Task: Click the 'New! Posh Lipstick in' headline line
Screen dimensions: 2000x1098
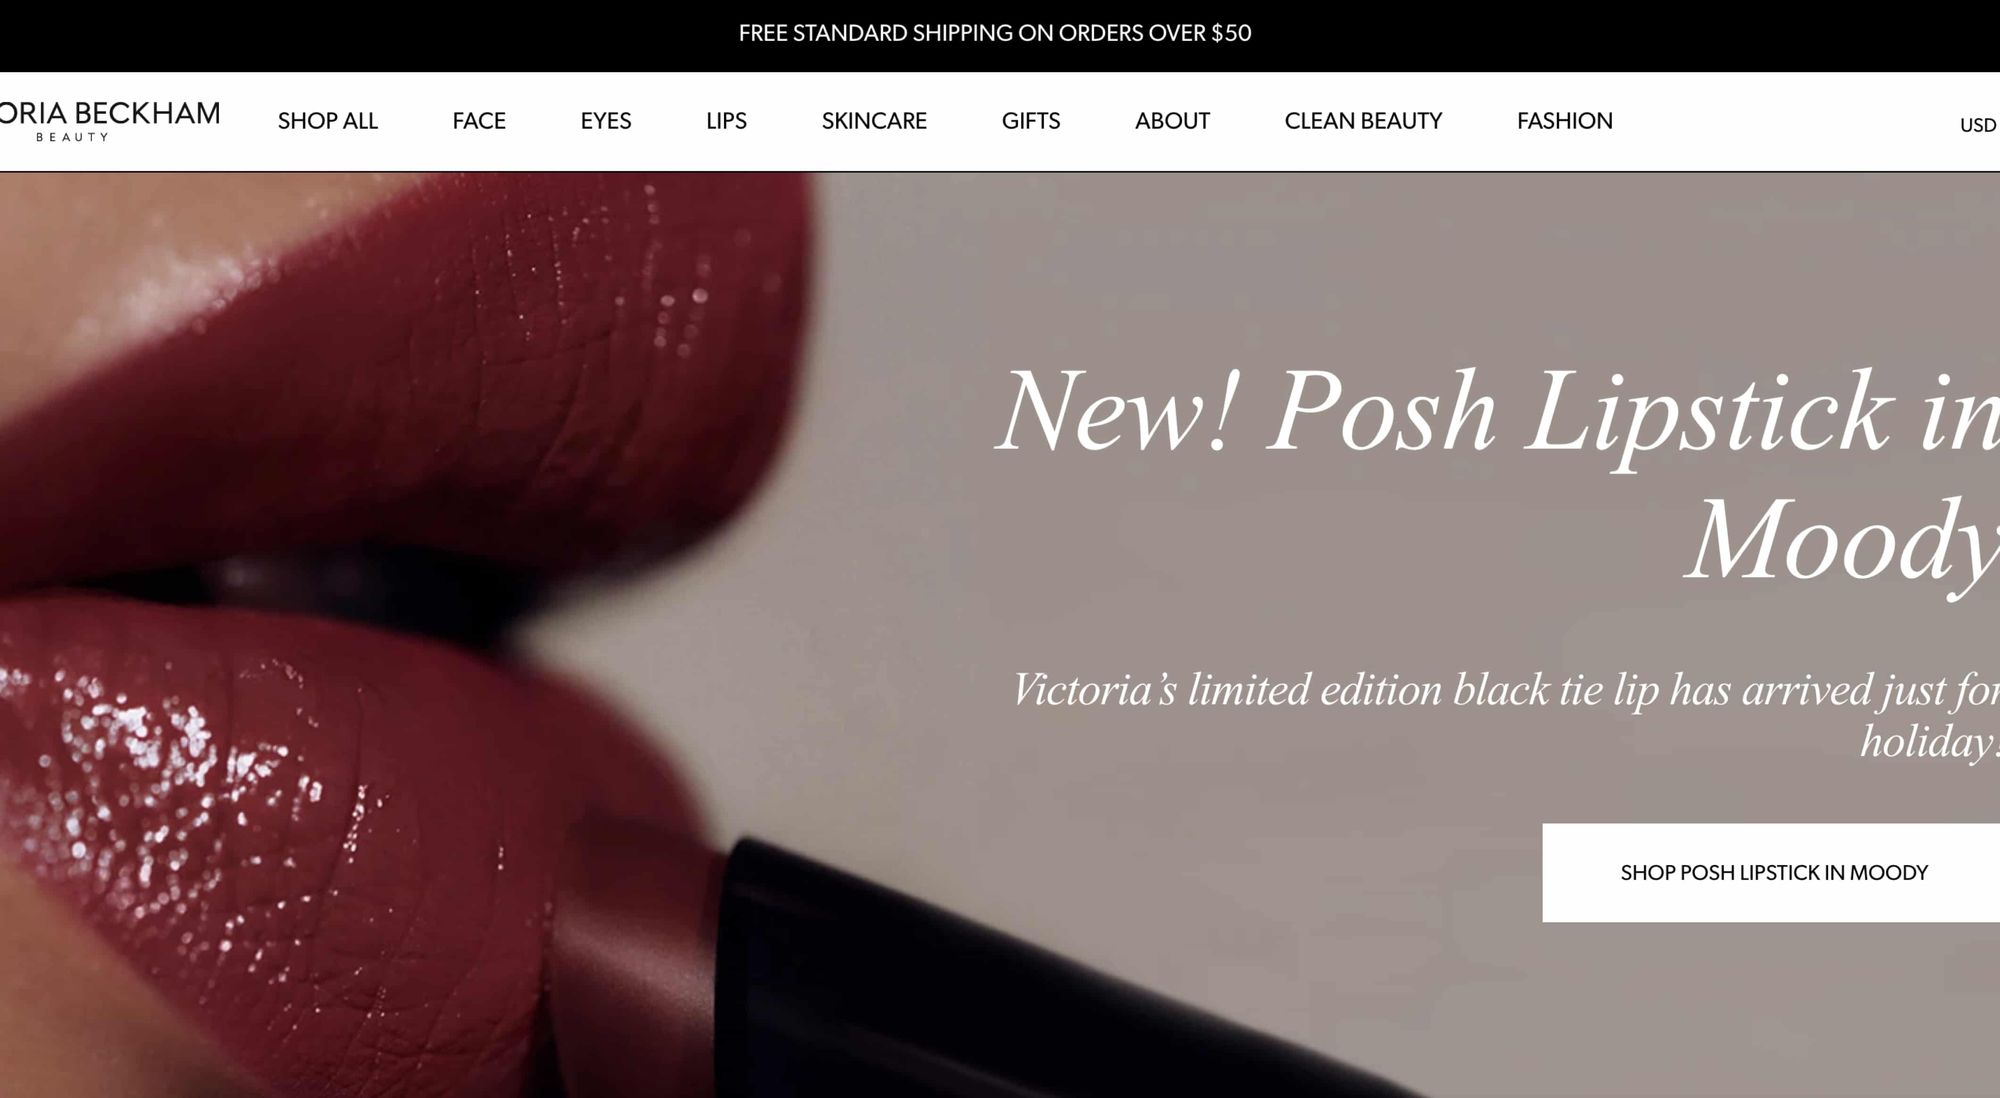Action: coord(1498,413)
